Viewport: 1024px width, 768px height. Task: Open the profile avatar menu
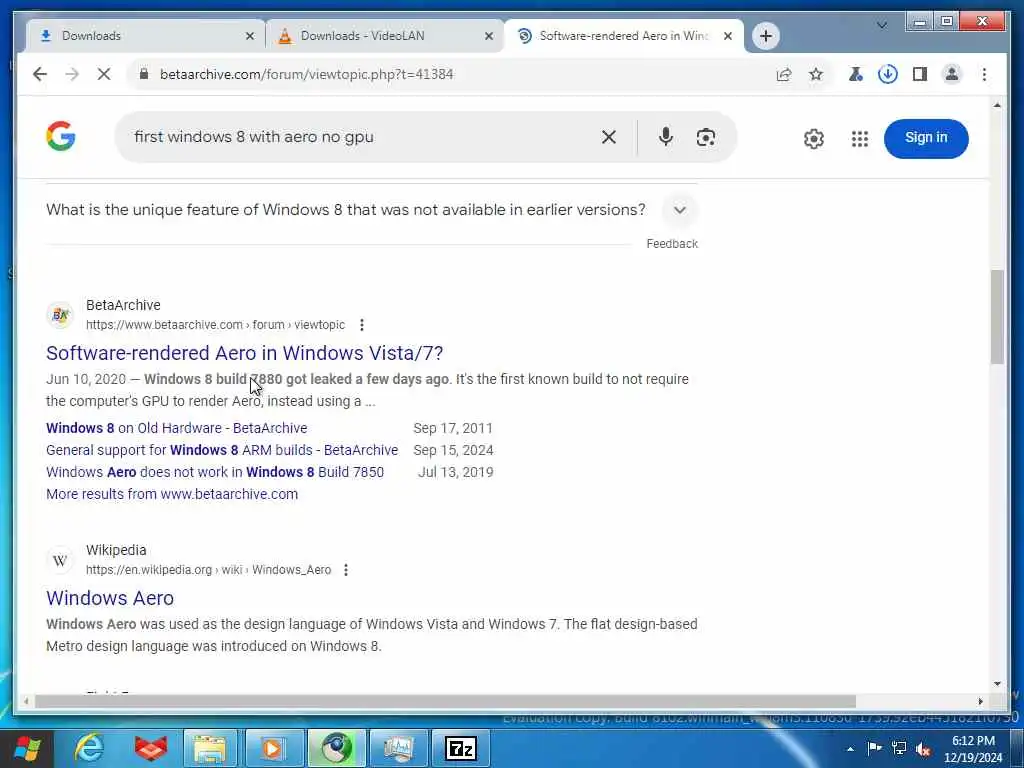(x=952, y=74)
